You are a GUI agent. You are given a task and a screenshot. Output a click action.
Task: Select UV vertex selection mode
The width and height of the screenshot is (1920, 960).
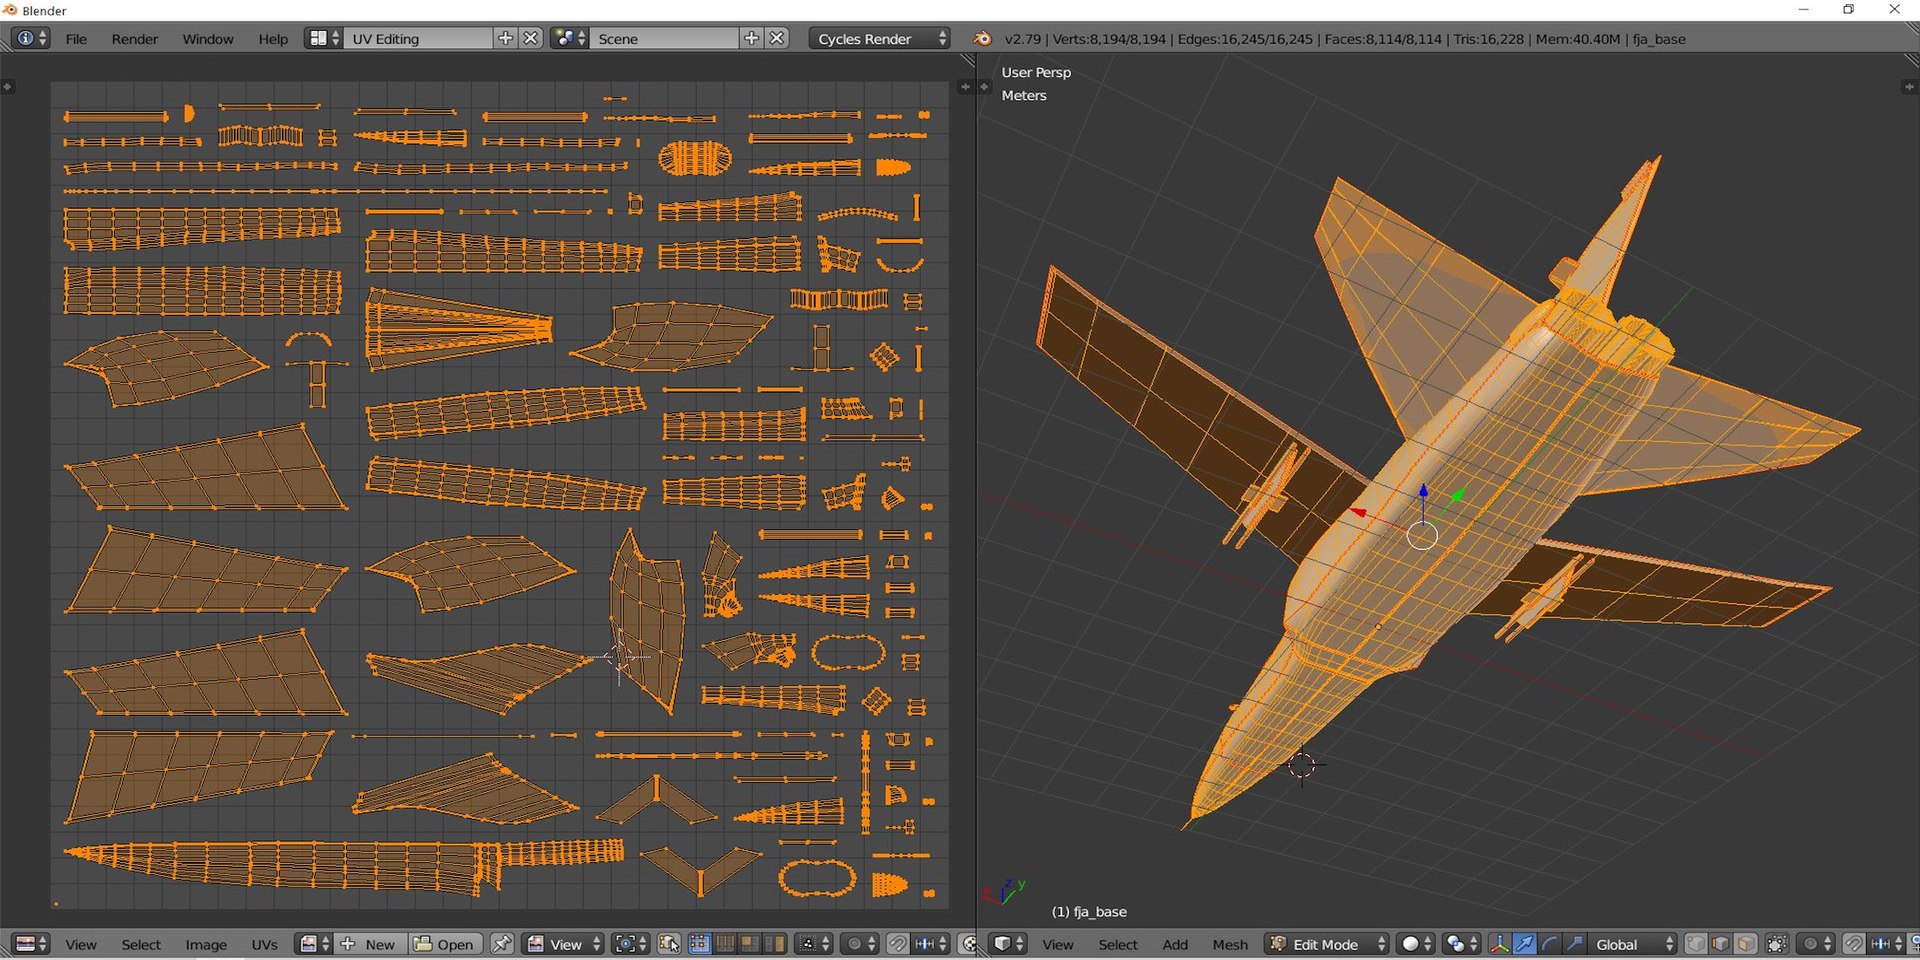coord(700,944)
